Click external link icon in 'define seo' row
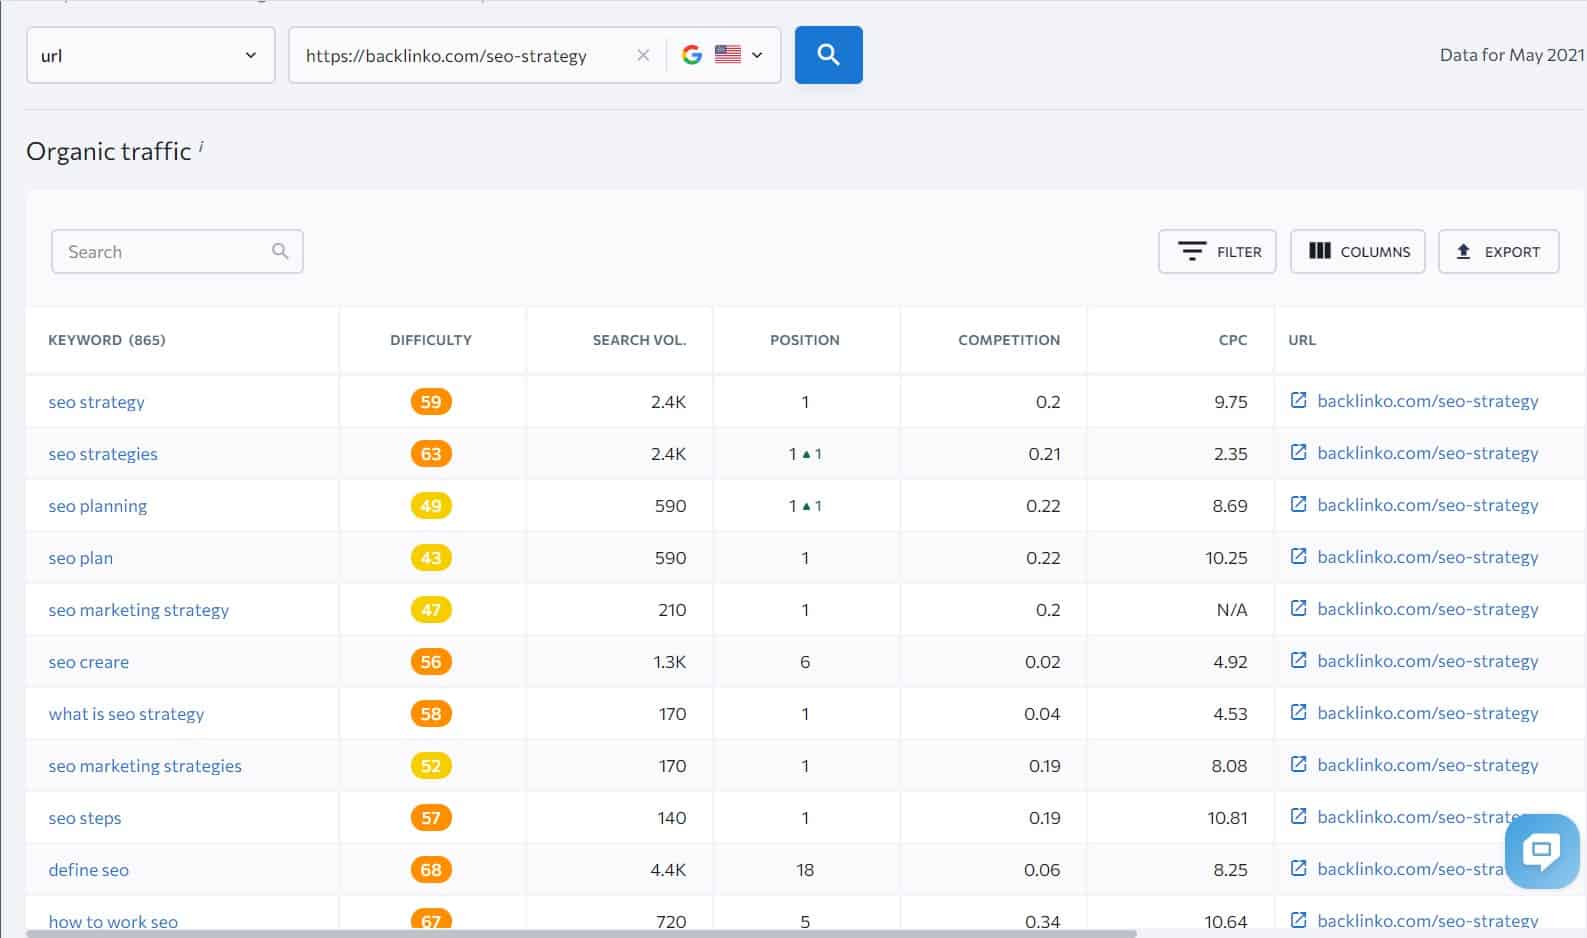The width and height of the screenshot is (1587, 938). [x=1298, y=868]
